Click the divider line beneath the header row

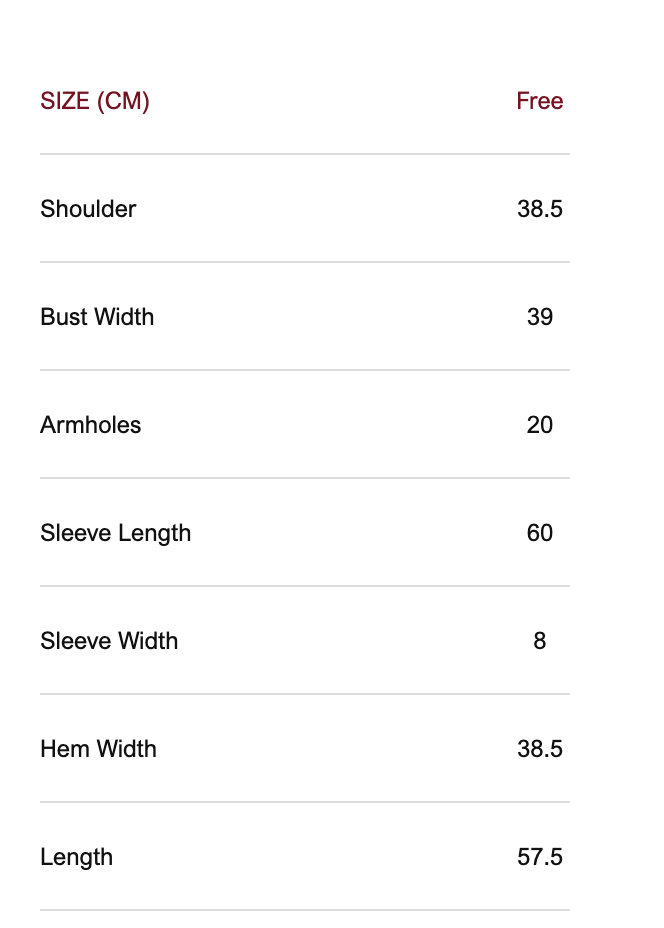tap(305, 154)
